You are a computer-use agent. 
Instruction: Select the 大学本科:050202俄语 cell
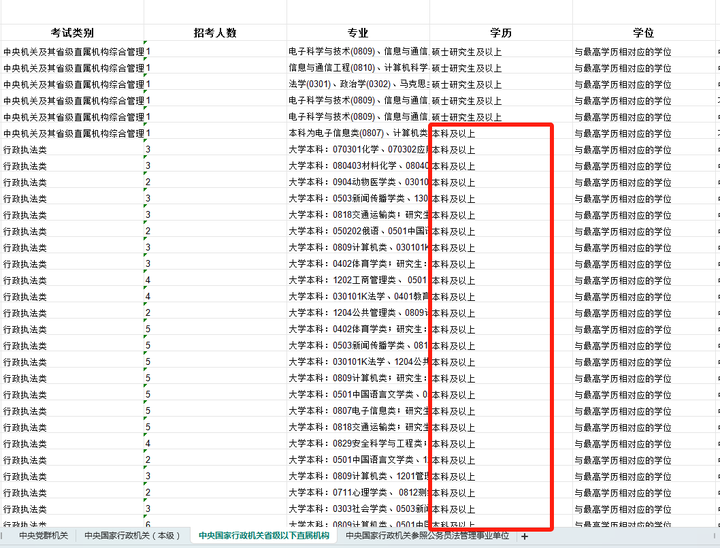(358, 231)
